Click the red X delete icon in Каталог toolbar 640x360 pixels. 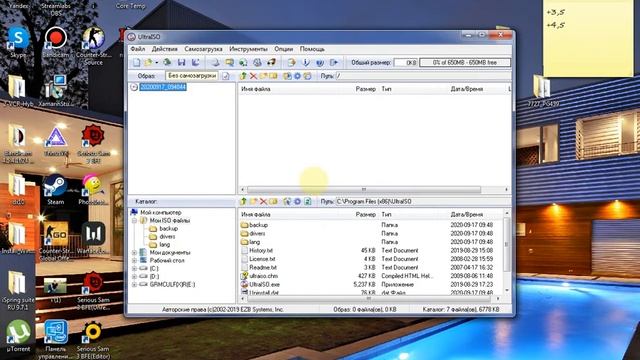[x=263, y=201]
